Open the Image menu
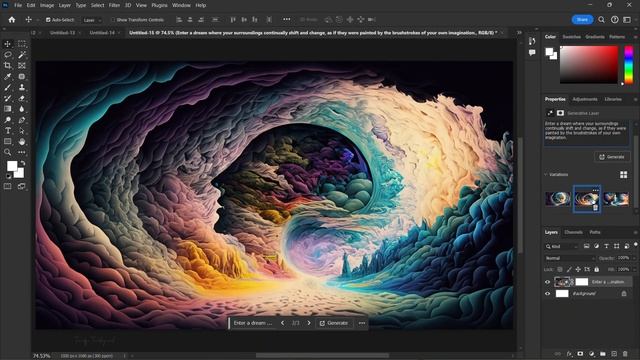Screen dimensions: 640x360 click(47, 5)
